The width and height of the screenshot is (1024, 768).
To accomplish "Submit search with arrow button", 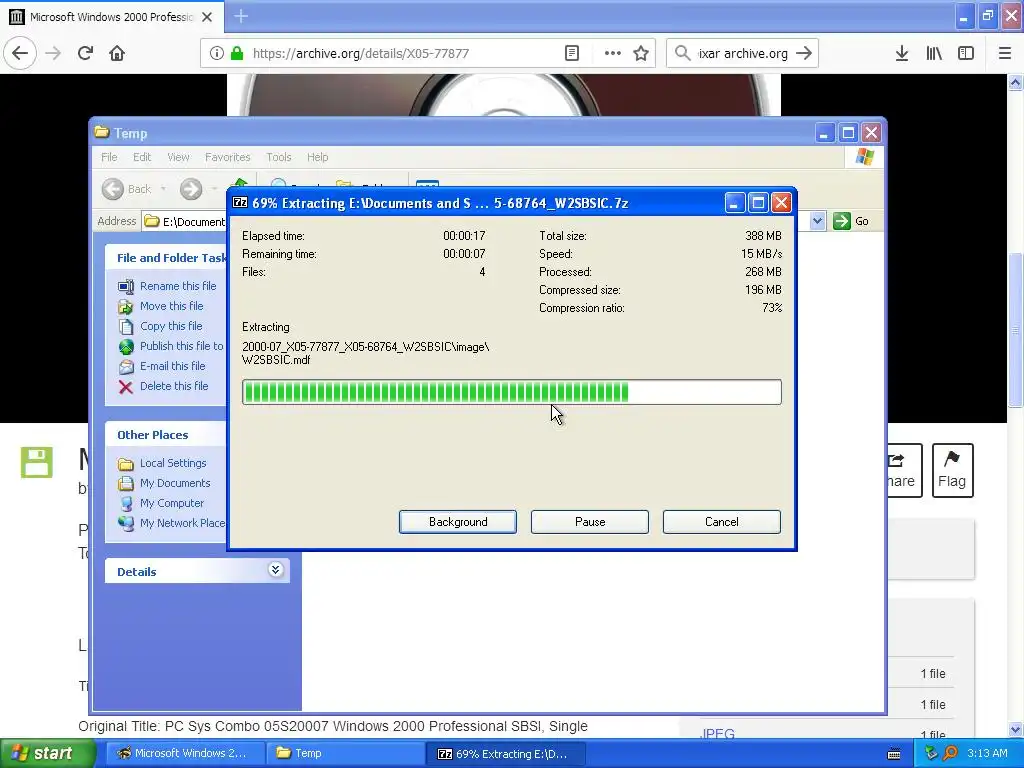I will tap(804, 53).
